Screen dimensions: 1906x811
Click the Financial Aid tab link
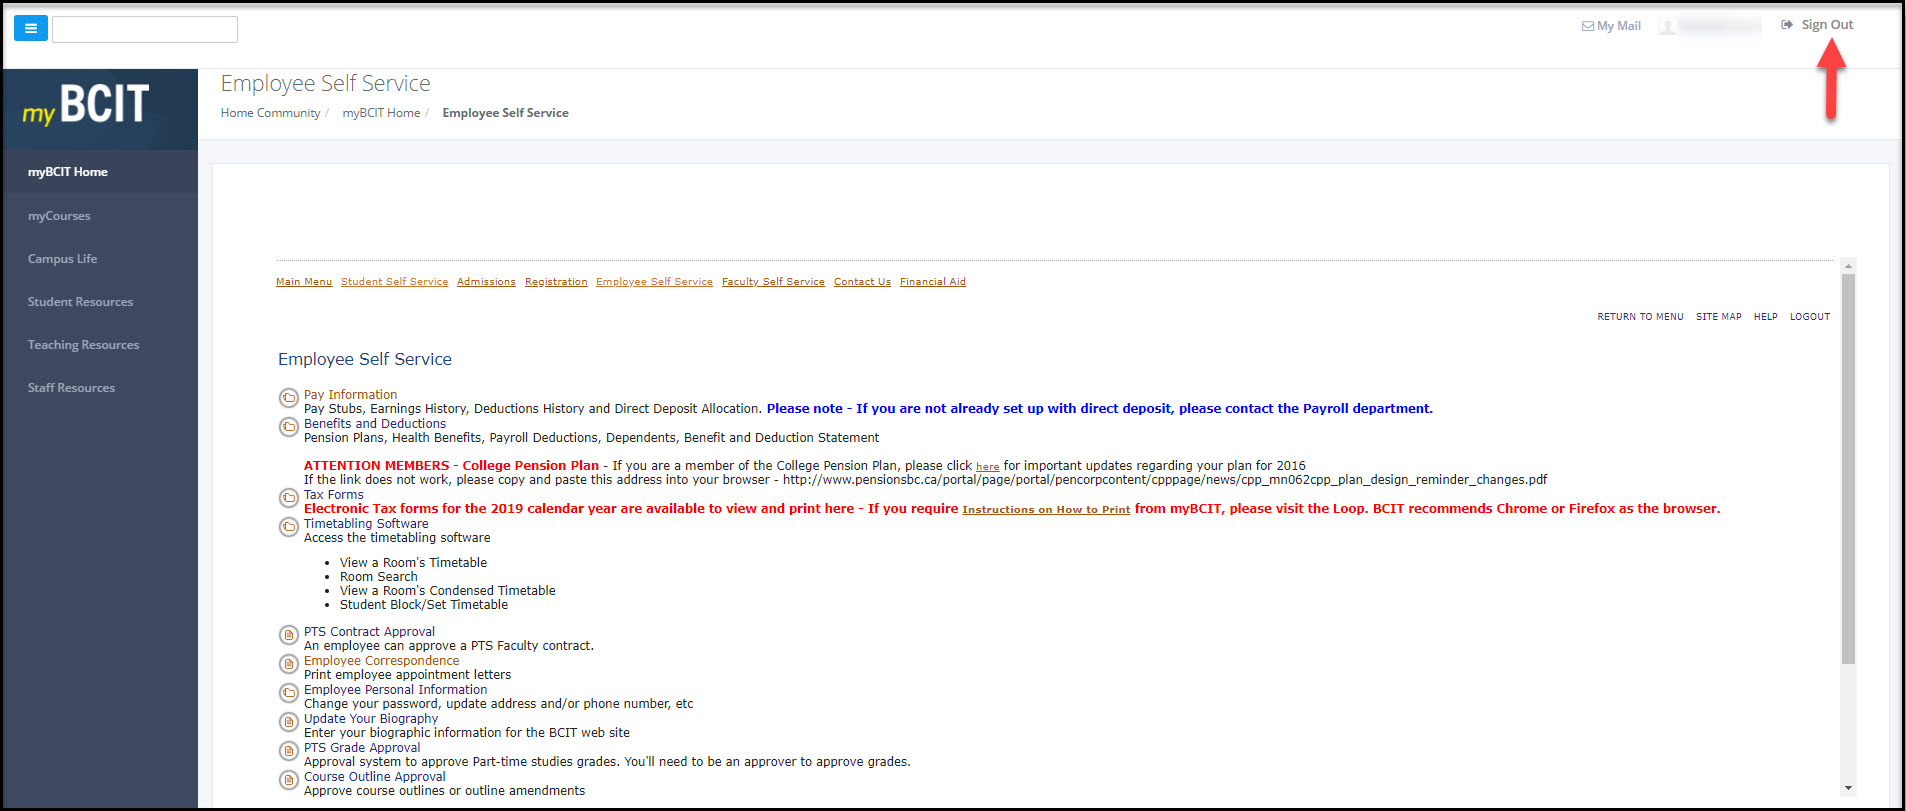[933, 282]
